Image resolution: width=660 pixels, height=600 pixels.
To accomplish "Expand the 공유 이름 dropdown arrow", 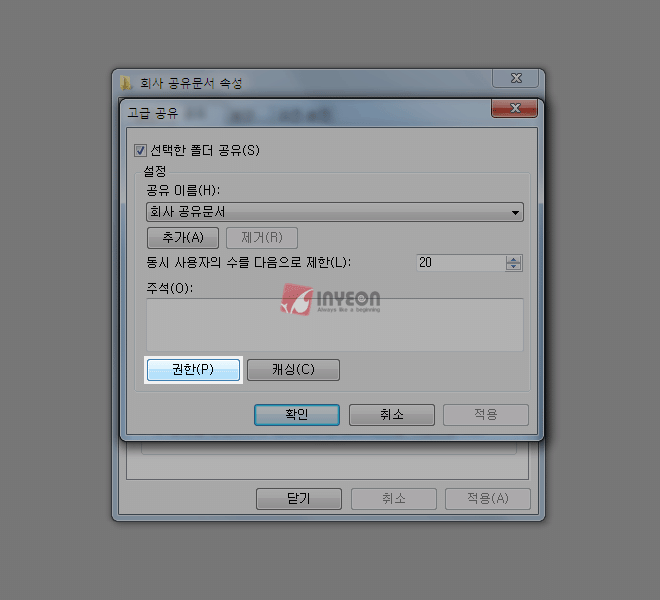I will coord(515,212).
